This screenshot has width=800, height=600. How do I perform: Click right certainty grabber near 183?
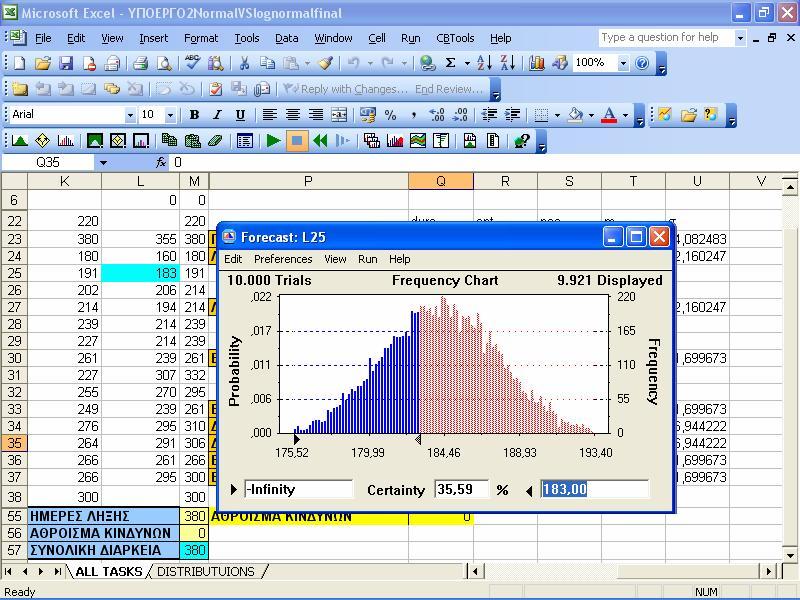tap(418, 439)
